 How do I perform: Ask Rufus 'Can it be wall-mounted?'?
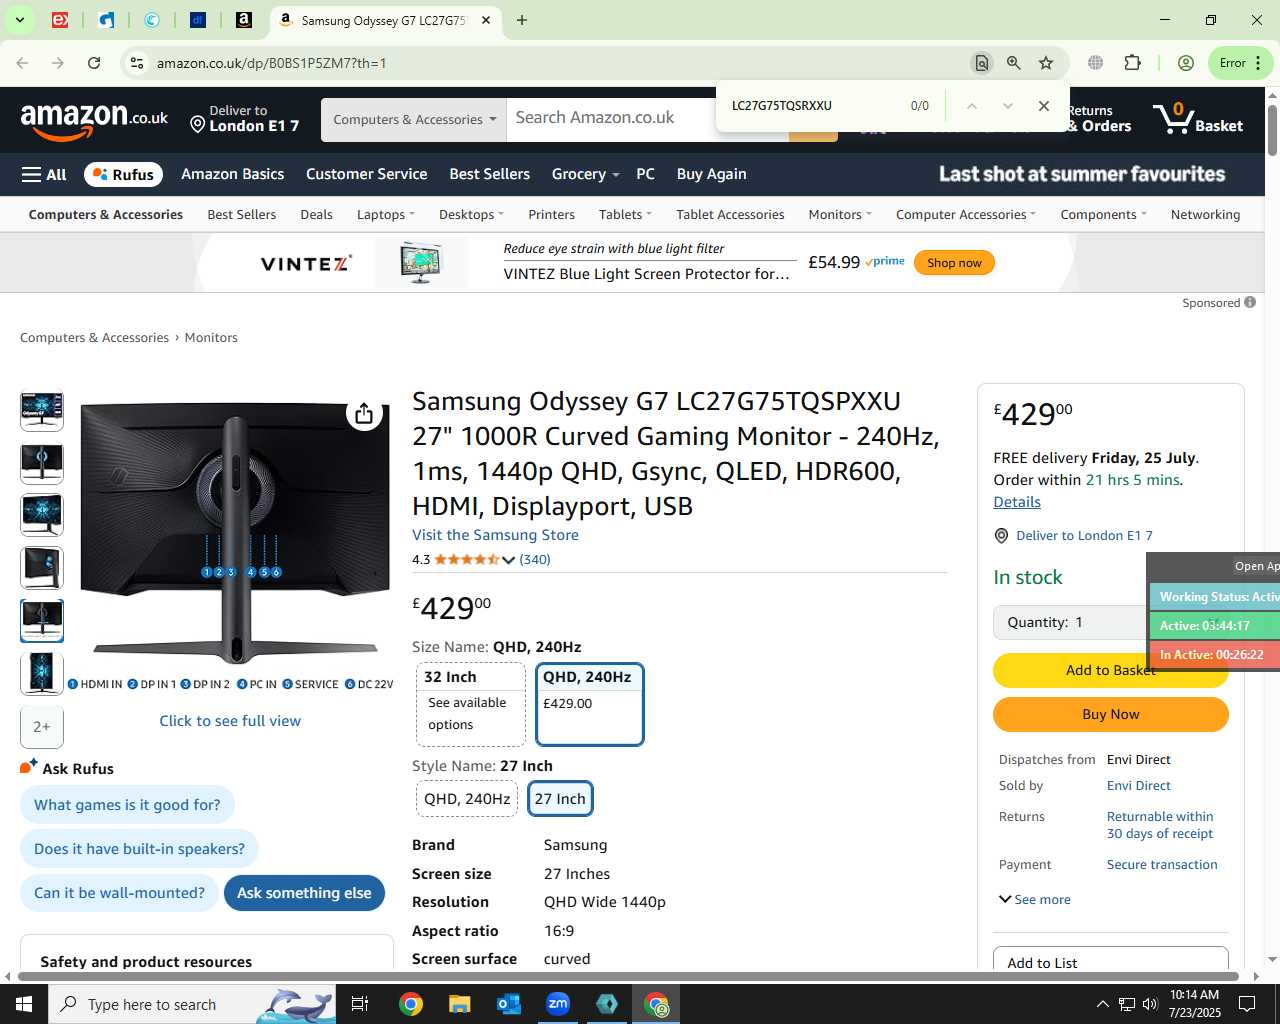click(119, 893)
